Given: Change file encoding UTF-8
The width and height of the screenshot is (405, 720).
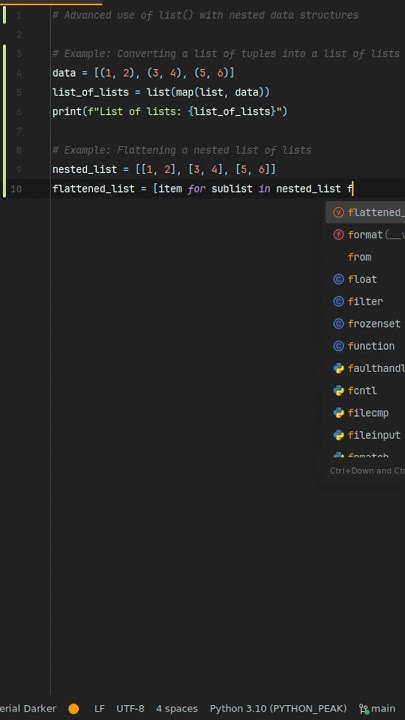Looking at the screenshot, I should point(130,709).
